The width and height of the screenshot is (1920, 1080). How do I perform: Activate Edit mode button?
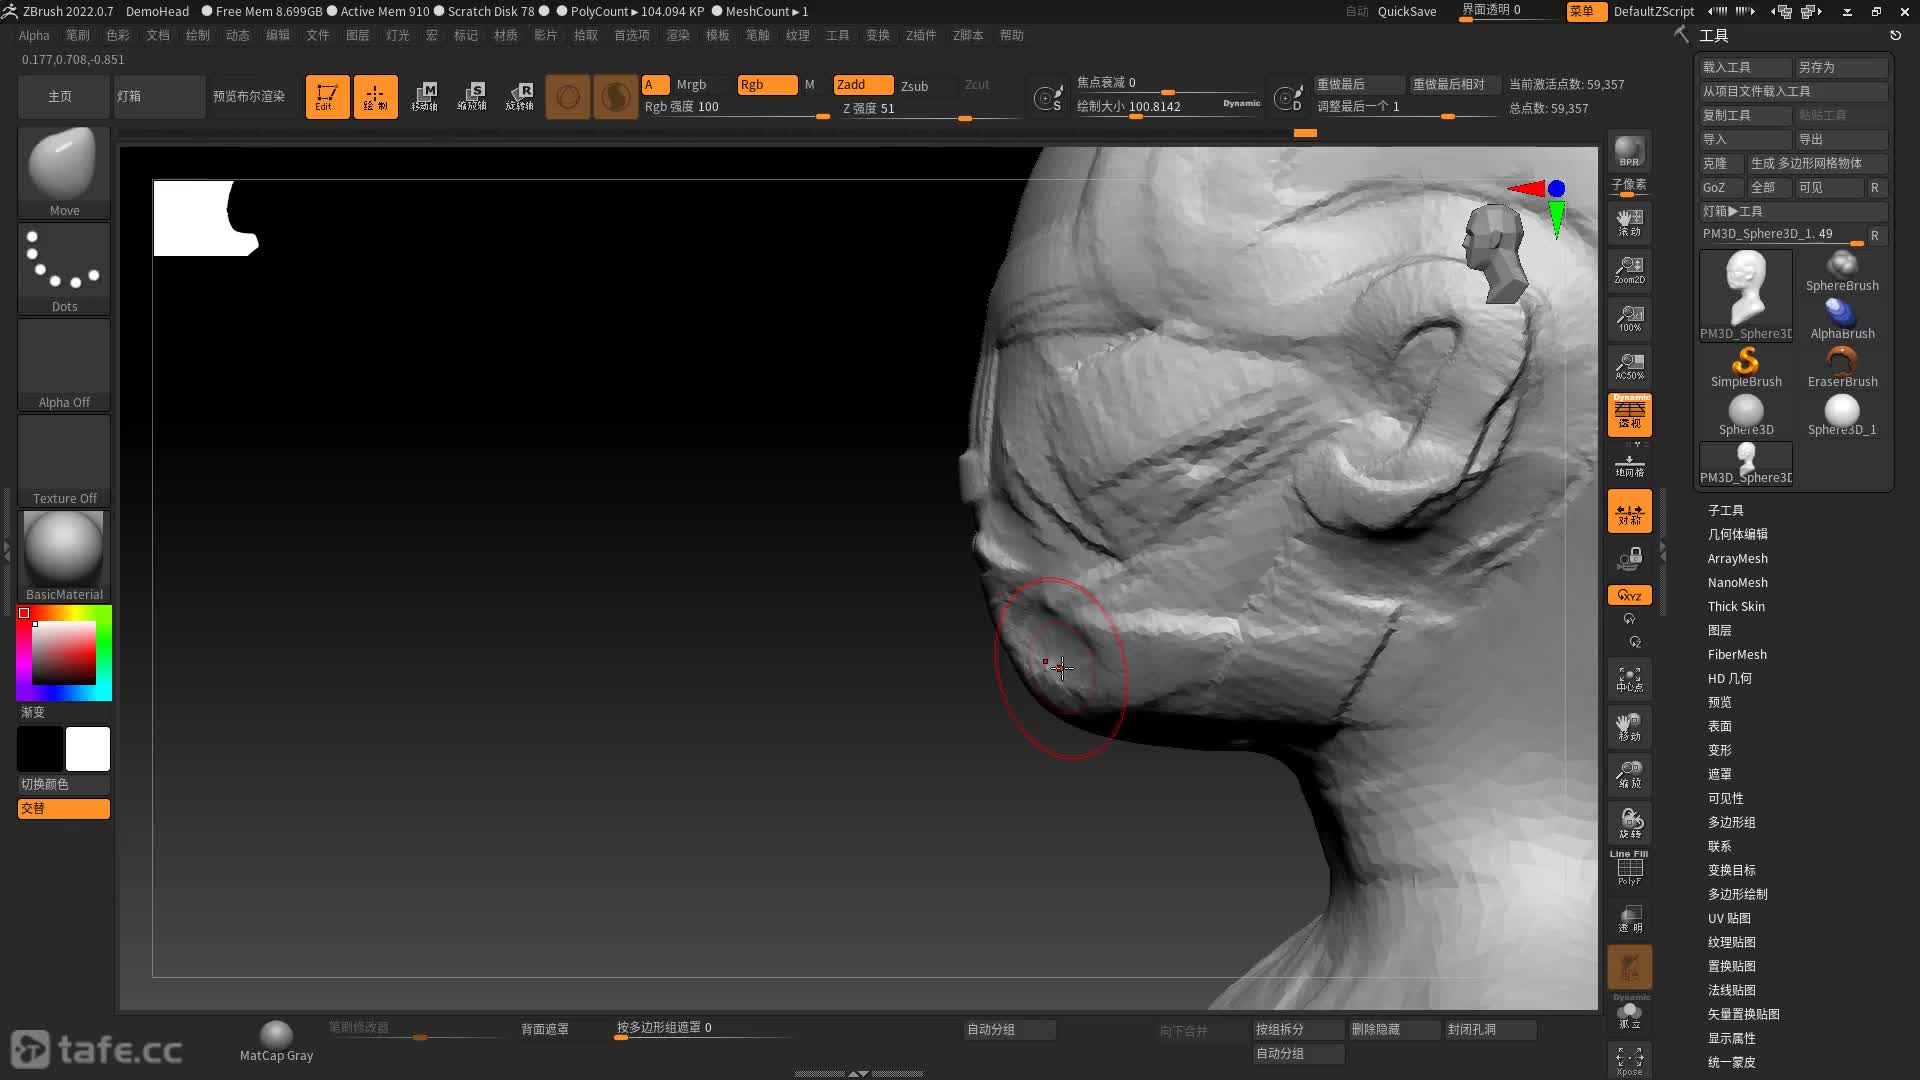pyautogui.click(x=327, y=97)
